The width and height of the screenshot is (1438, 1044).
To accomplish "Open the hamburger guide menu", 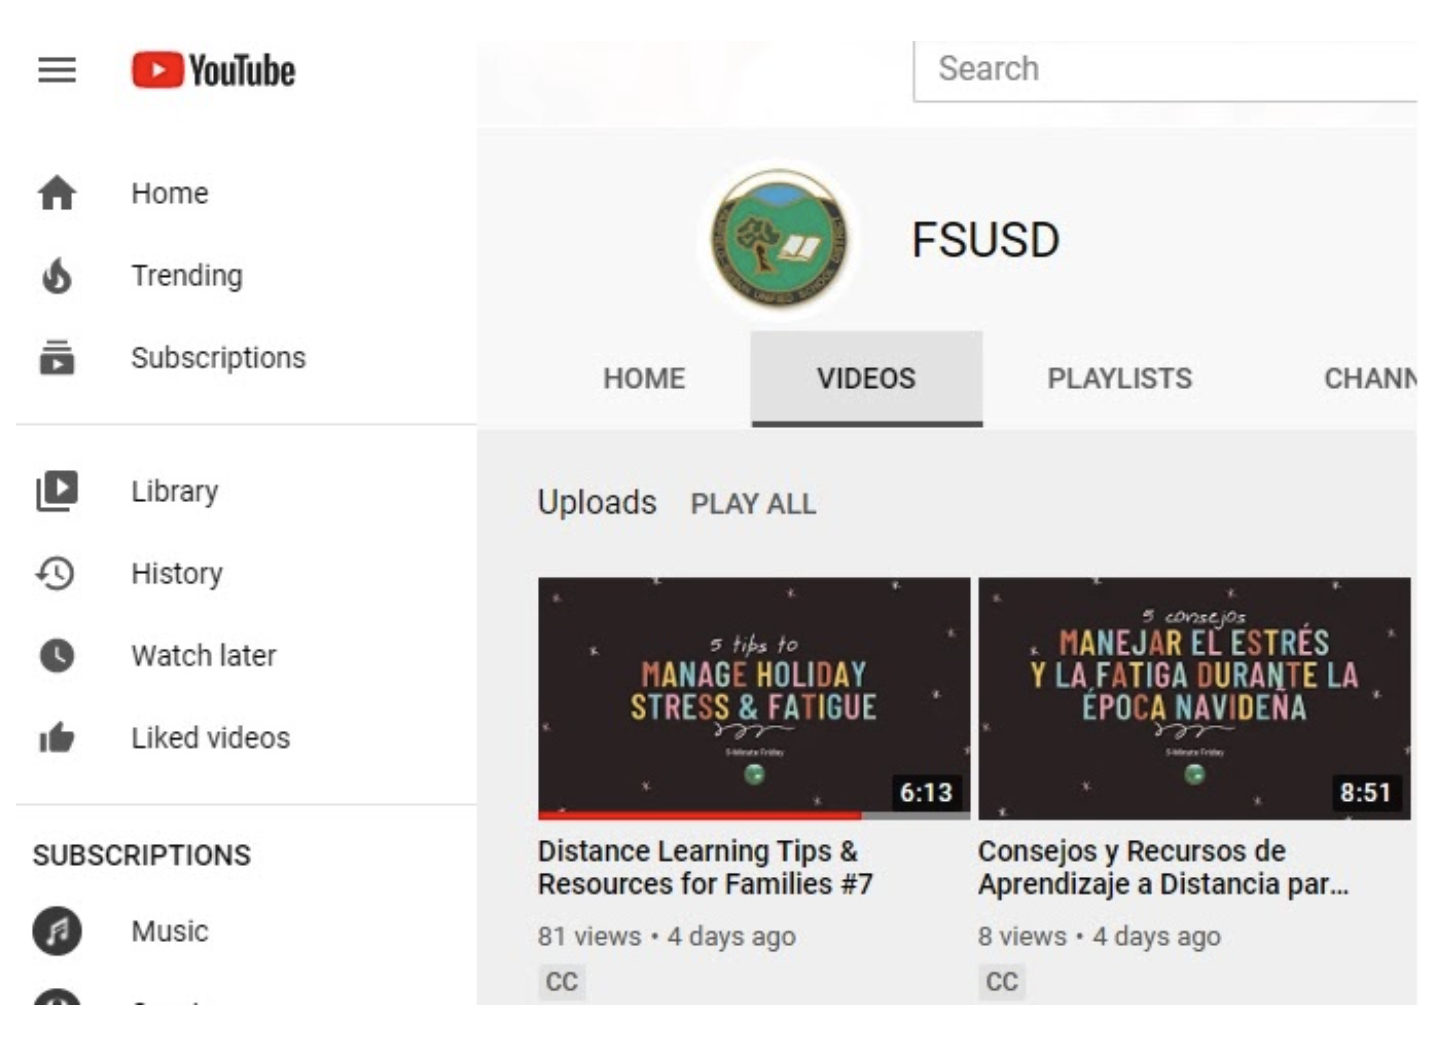I will (x=57, y=70).
